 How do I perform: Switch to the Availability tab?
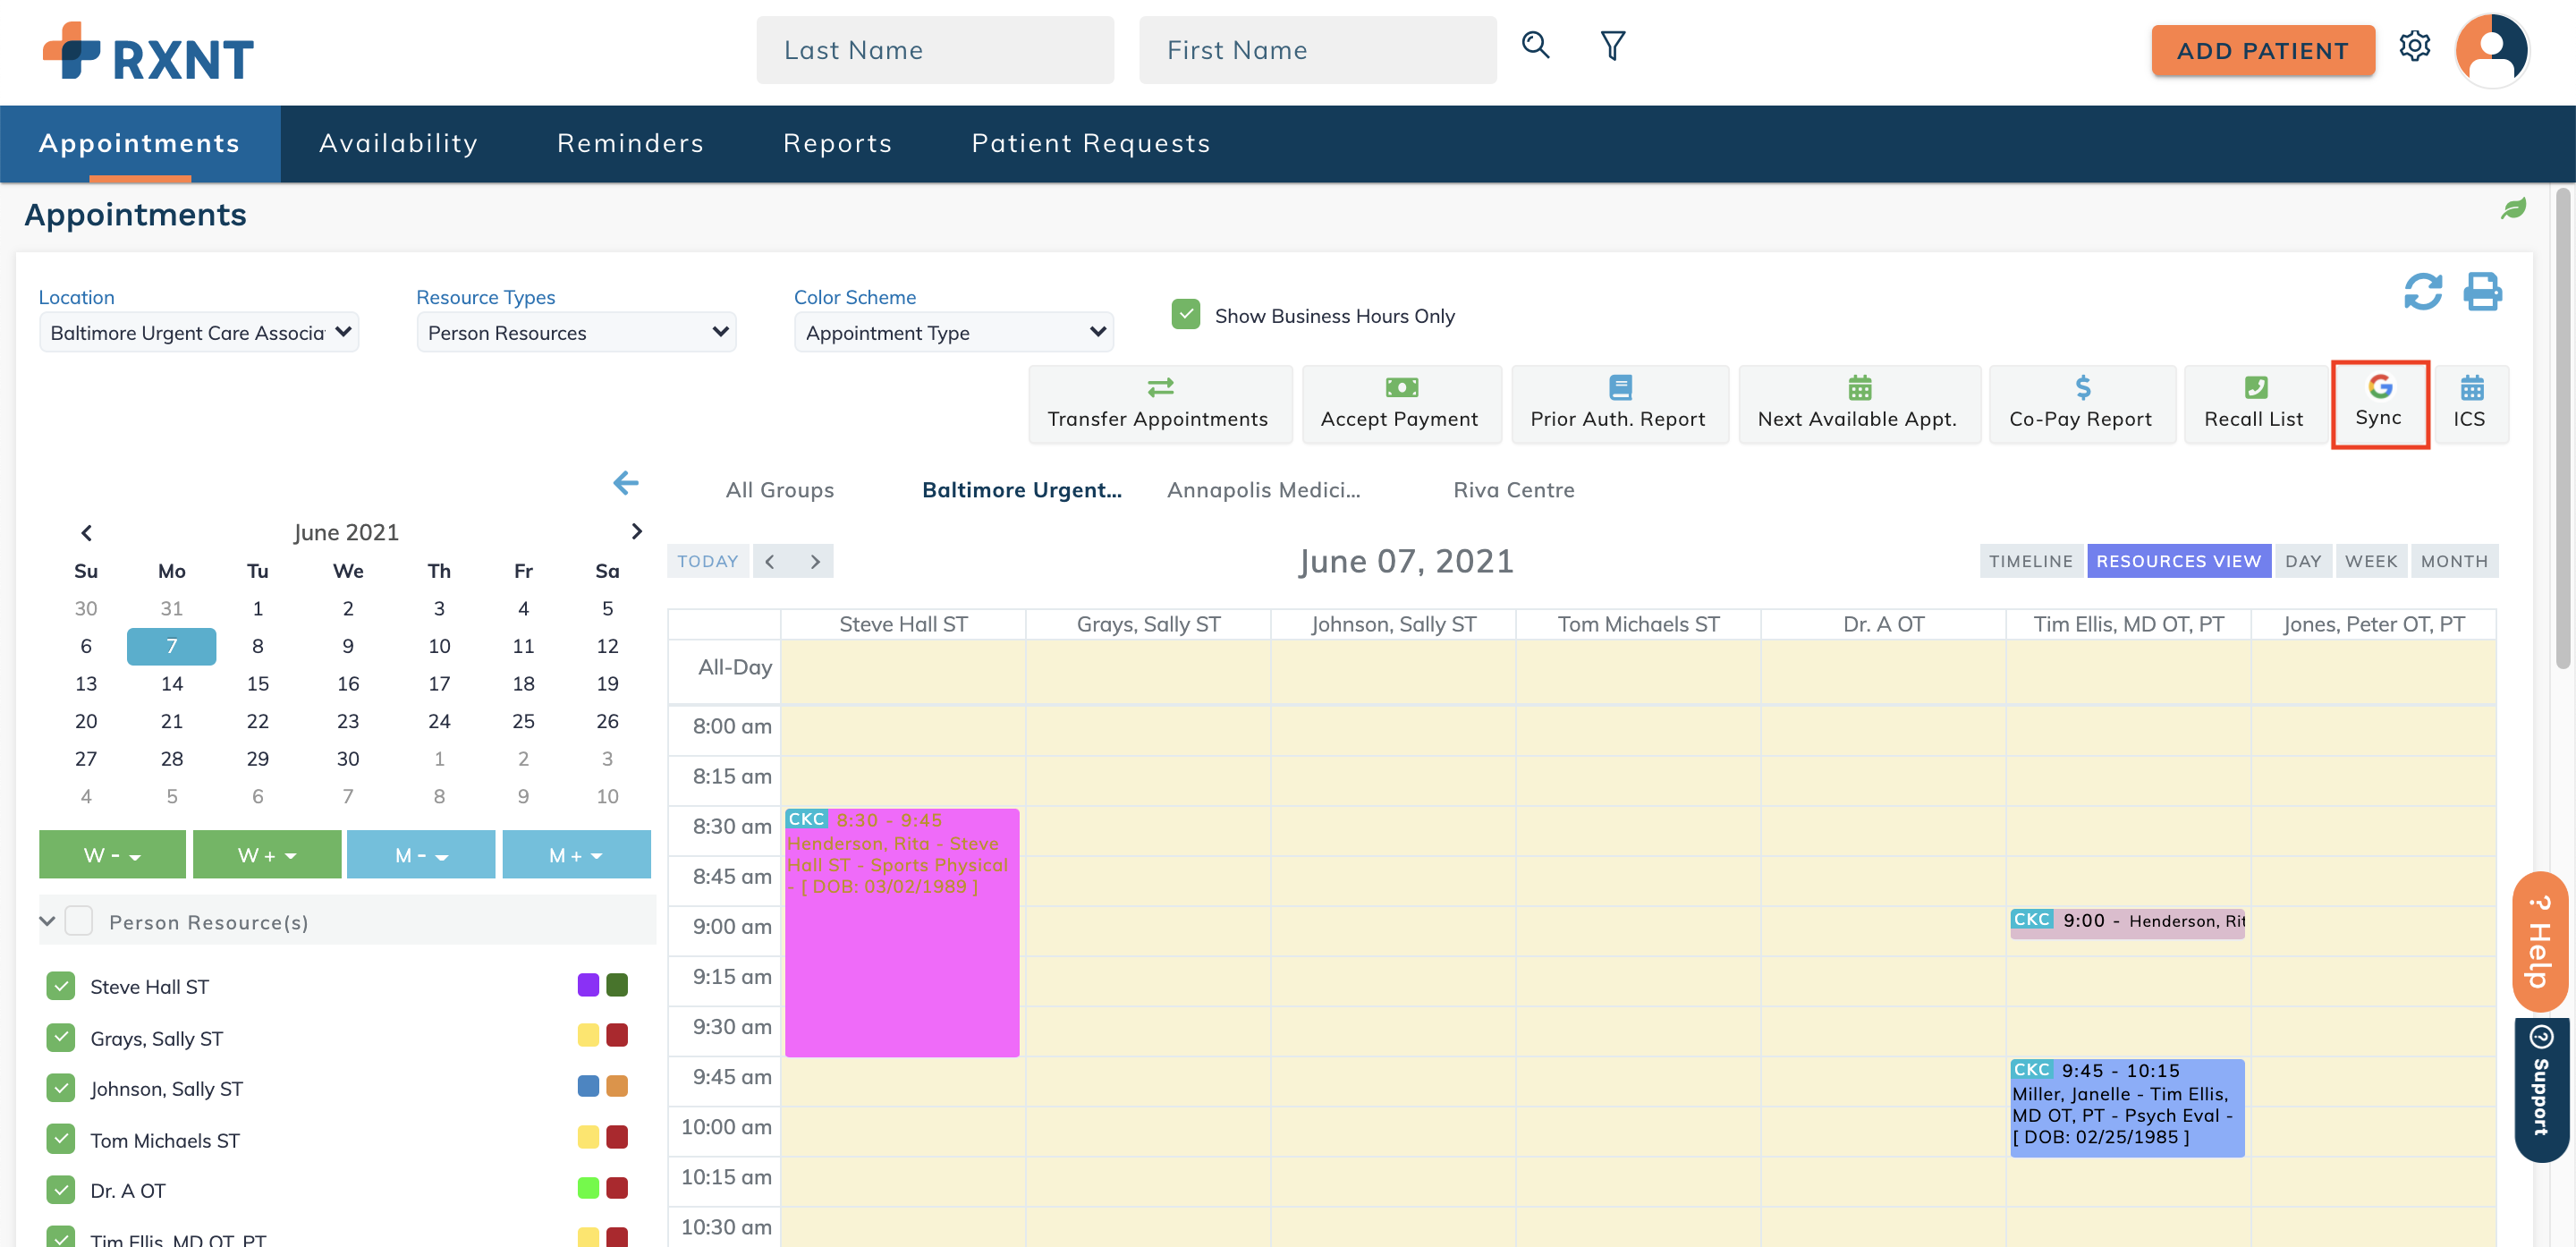point(398,143)
